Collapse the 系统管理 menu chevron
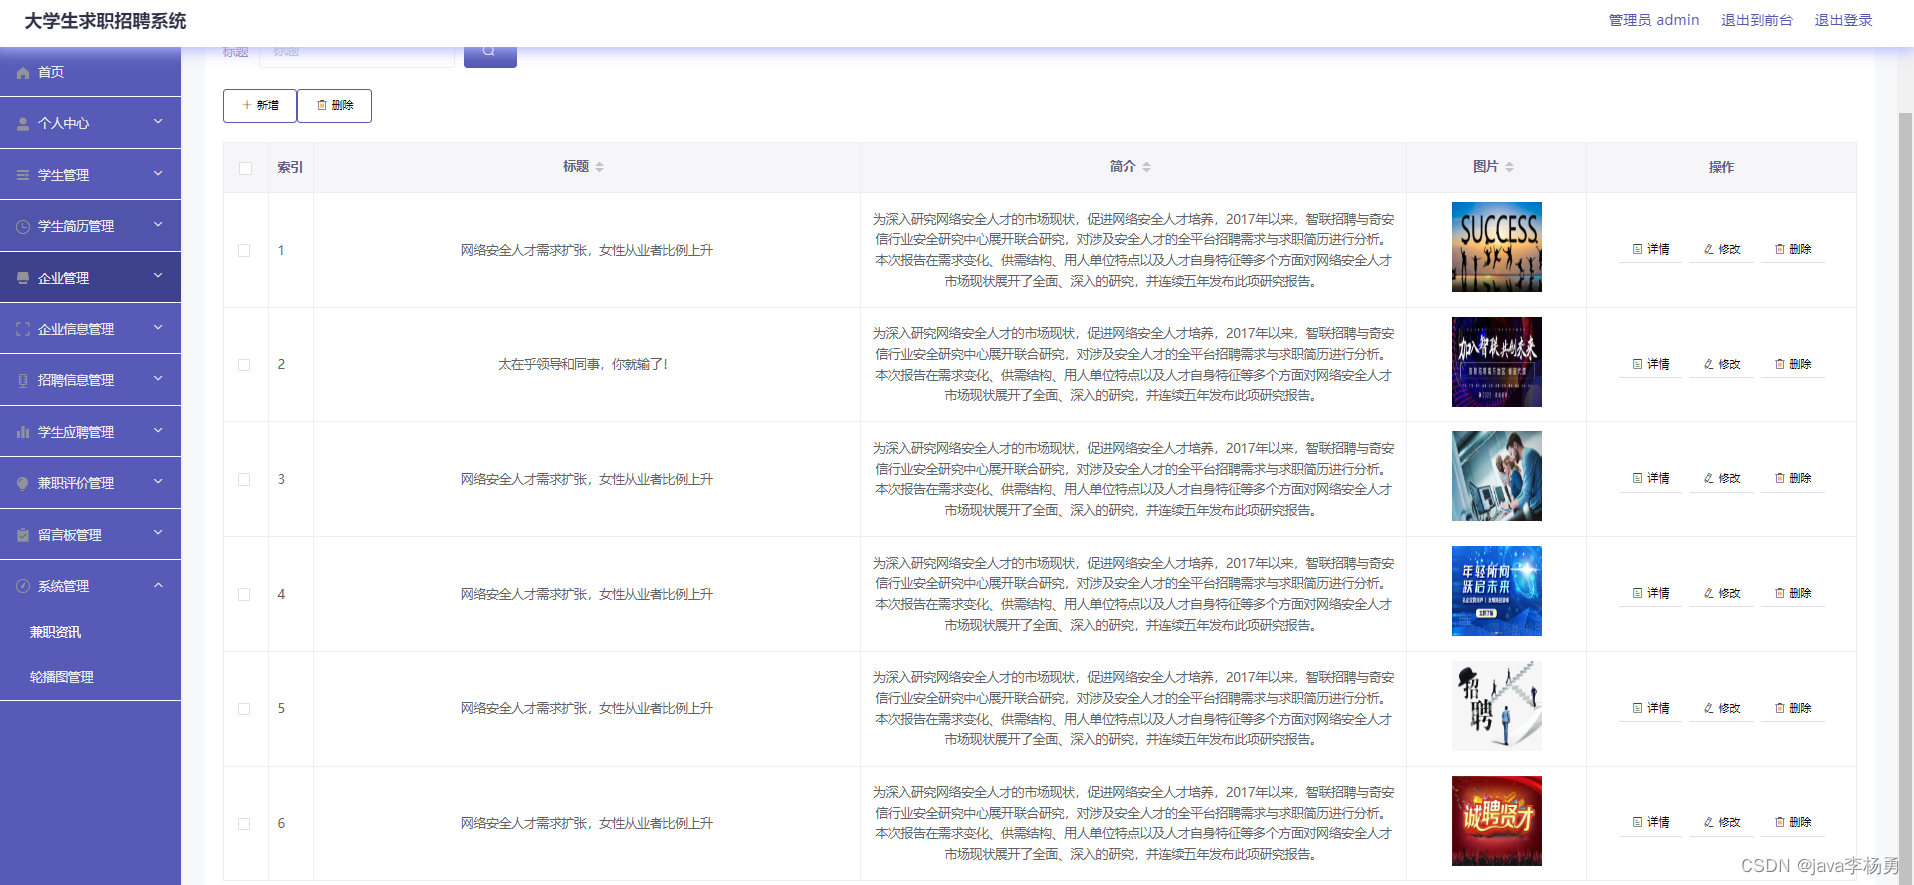The height and width of the screenshot is (885, 1914). coord(158,586)
